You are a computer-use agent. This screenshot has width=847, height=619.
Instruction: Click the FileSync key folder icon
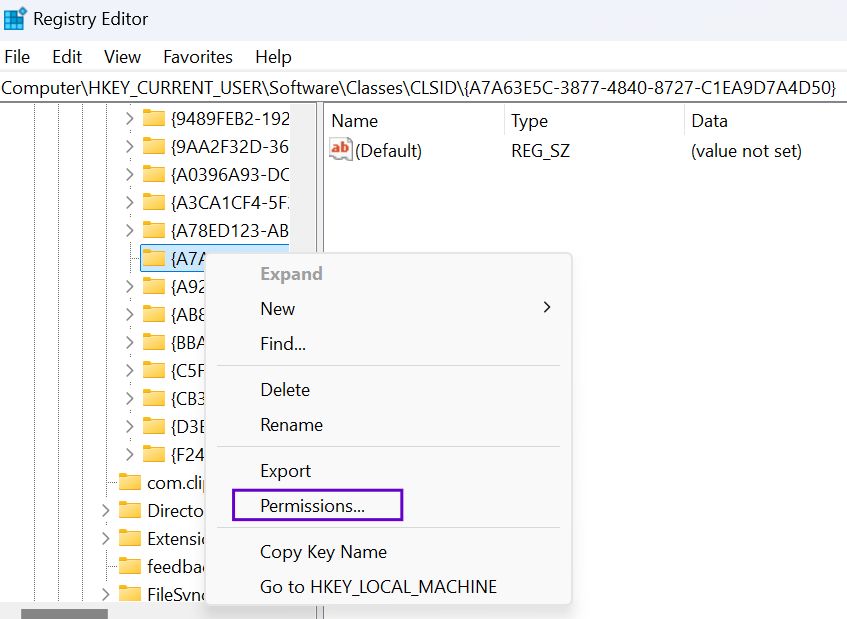[129, 594]
